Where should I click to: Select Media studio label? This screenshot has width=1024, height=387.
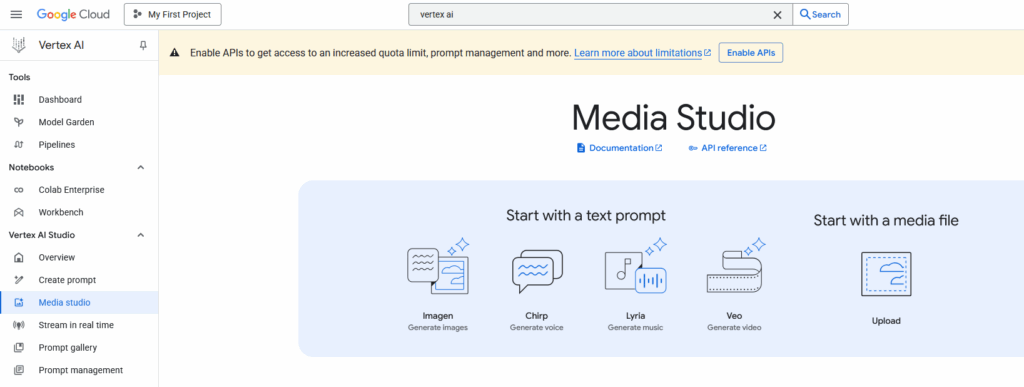[x=64, y=303]
